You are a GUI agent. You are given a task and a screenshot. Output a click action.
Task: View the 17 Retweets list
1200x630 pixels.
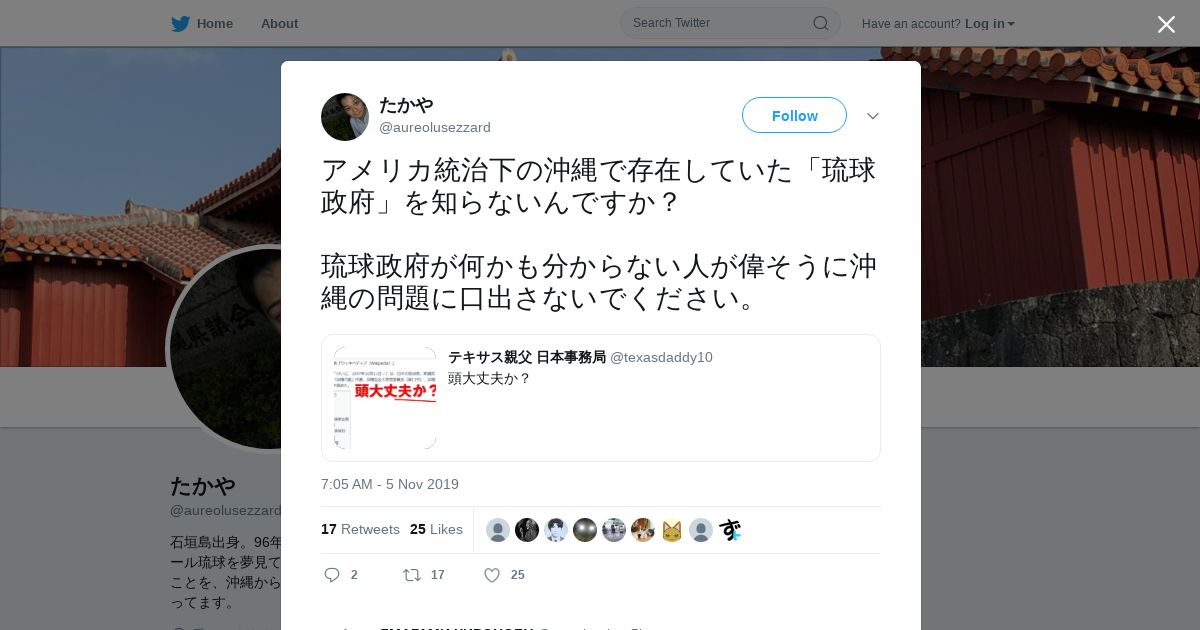[360, 529]
